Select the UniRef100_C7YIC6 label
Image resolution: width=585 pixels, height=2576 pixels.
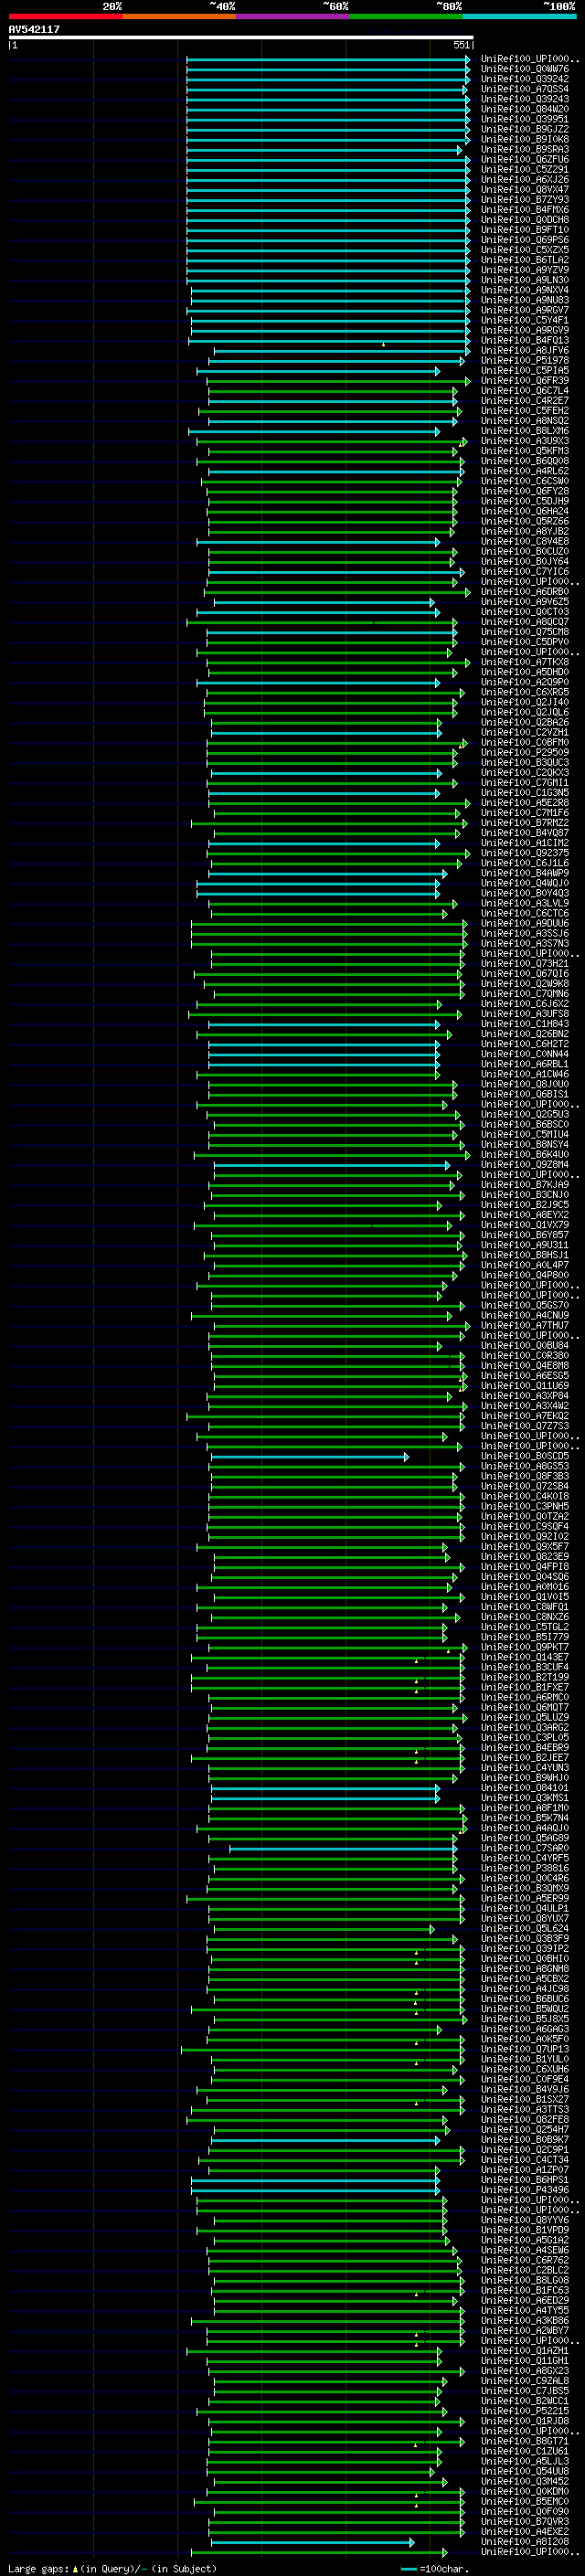pyautogui.click(x=525, y=572)
